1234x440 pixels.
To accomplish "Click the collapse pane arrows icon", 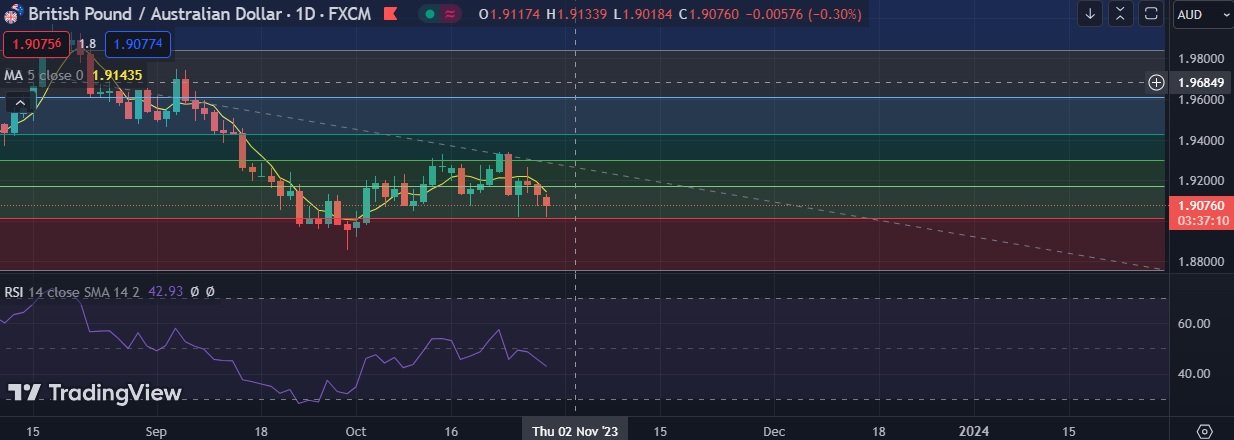I will 1121,14.
